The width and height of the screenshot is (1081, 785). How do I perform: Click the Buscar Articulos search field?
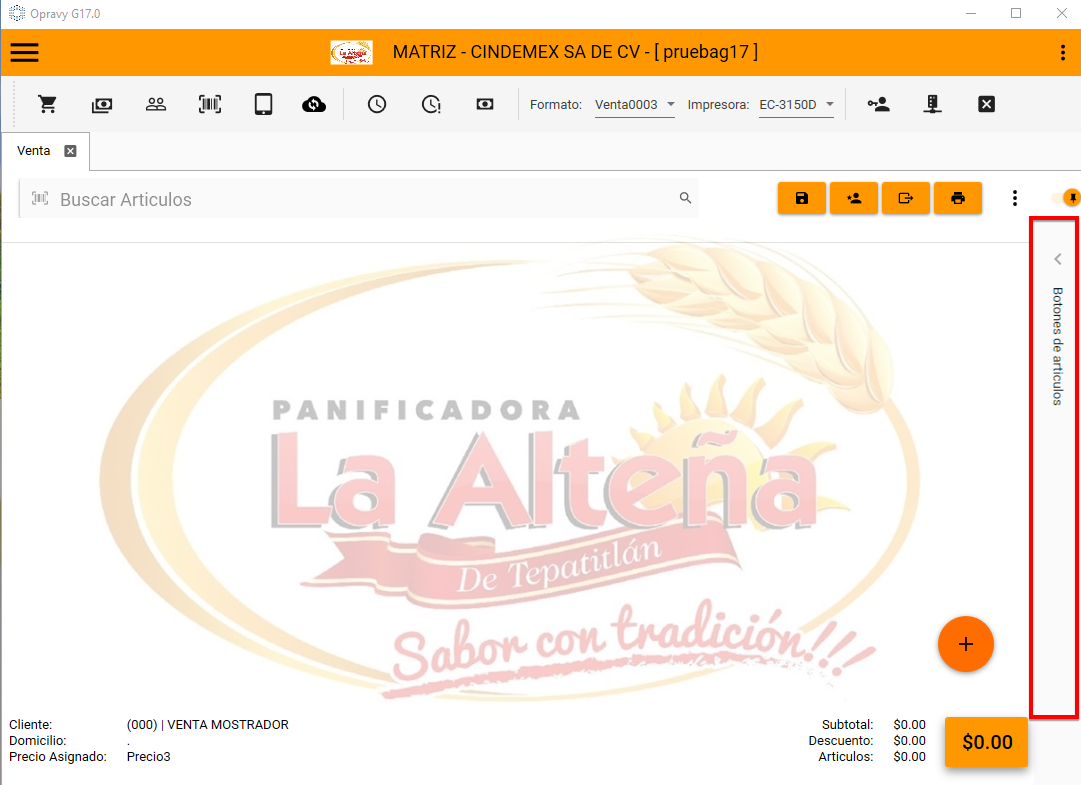pos(358,198)
